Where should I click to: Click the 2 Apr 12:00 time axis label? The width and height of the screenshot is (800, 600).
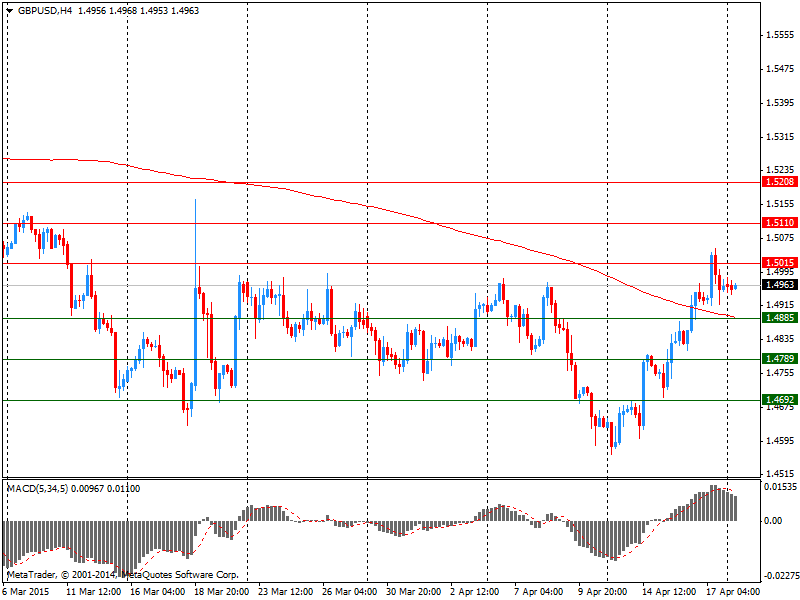click(x=476, y=592)
